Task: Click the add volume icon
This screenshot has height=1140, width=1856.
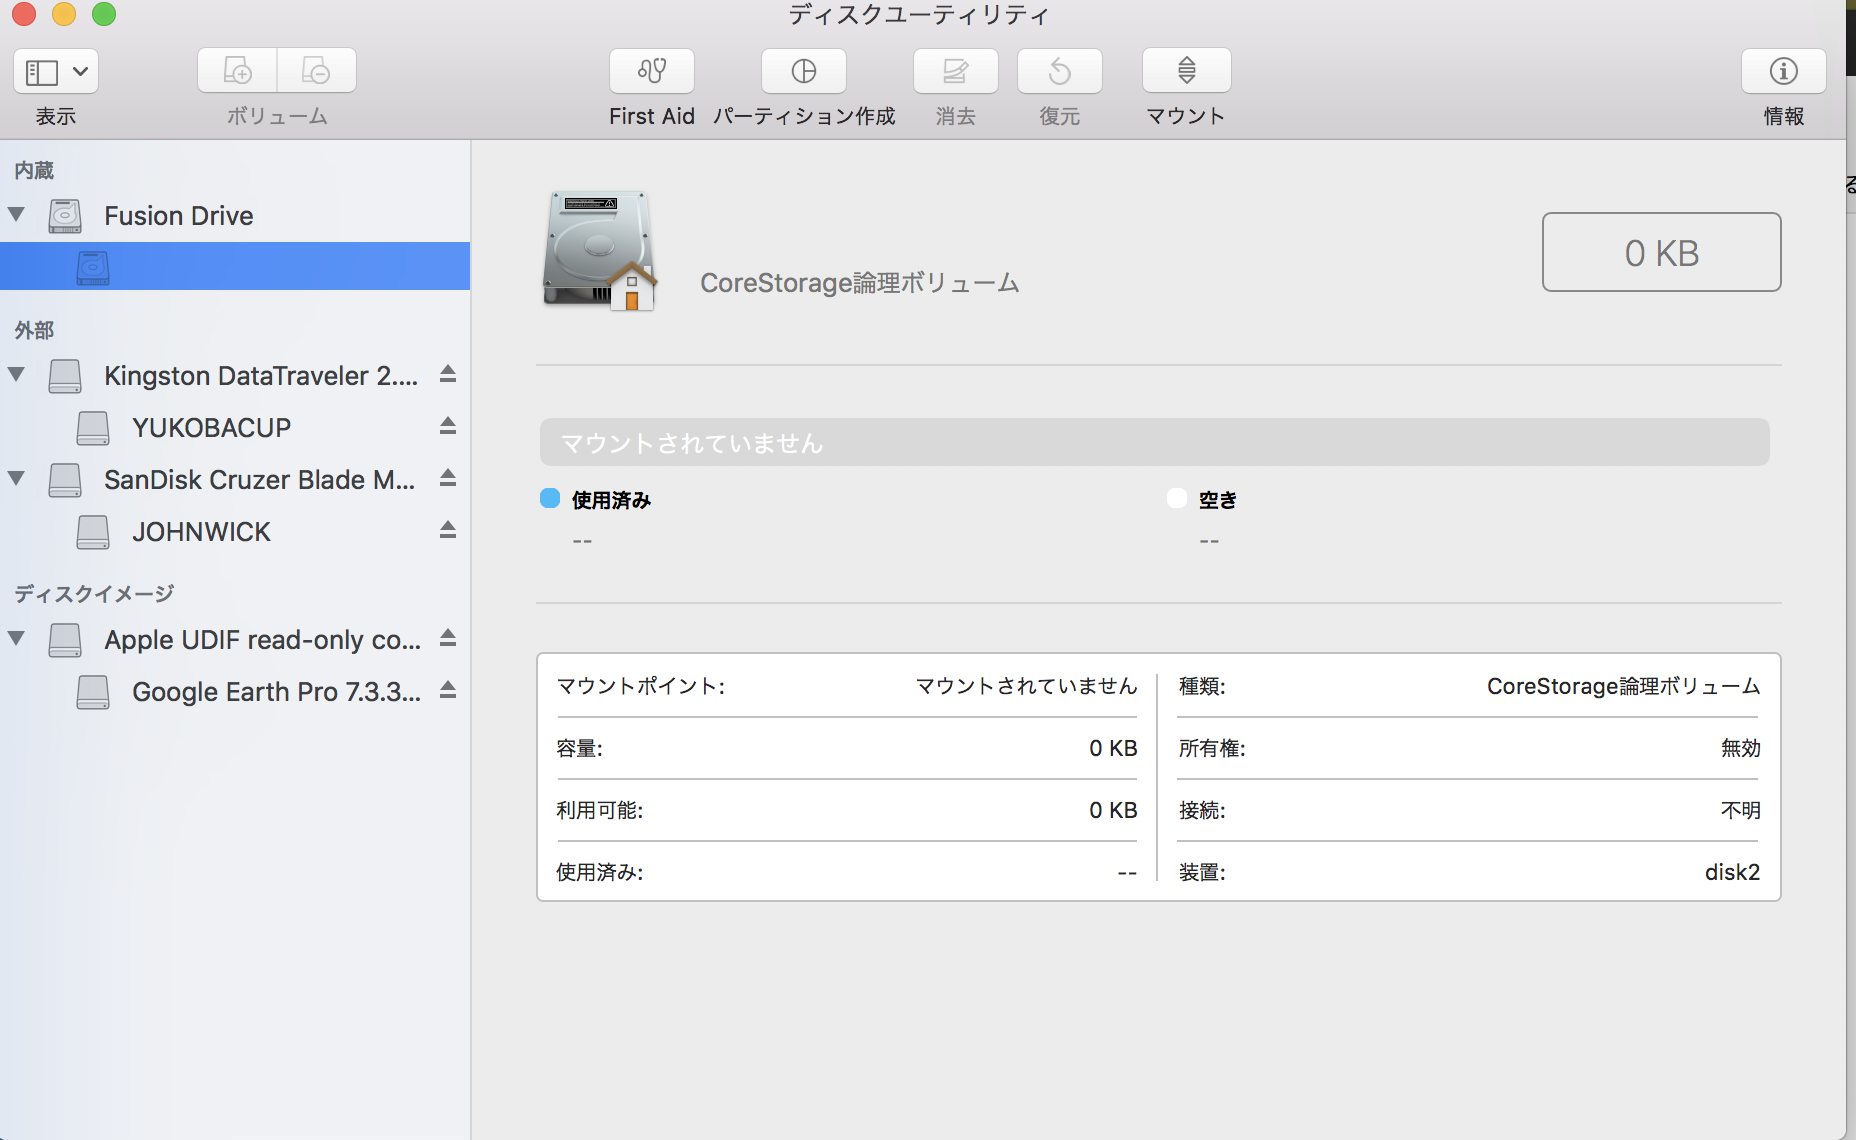Action: pyautogui.click(x=237, y=71)
